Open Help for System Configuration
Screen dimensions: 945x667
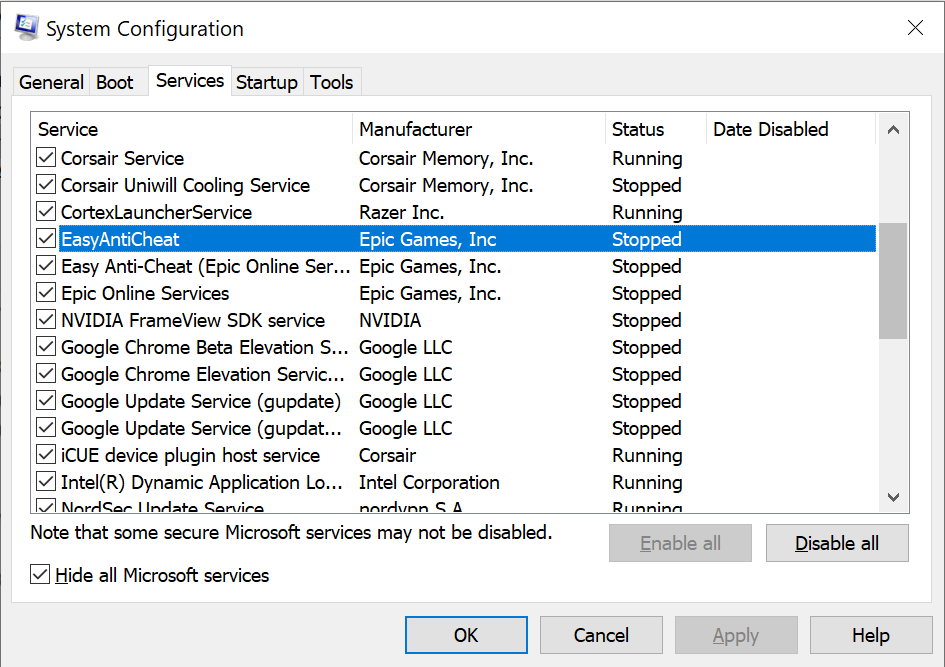tap(870, 635)
